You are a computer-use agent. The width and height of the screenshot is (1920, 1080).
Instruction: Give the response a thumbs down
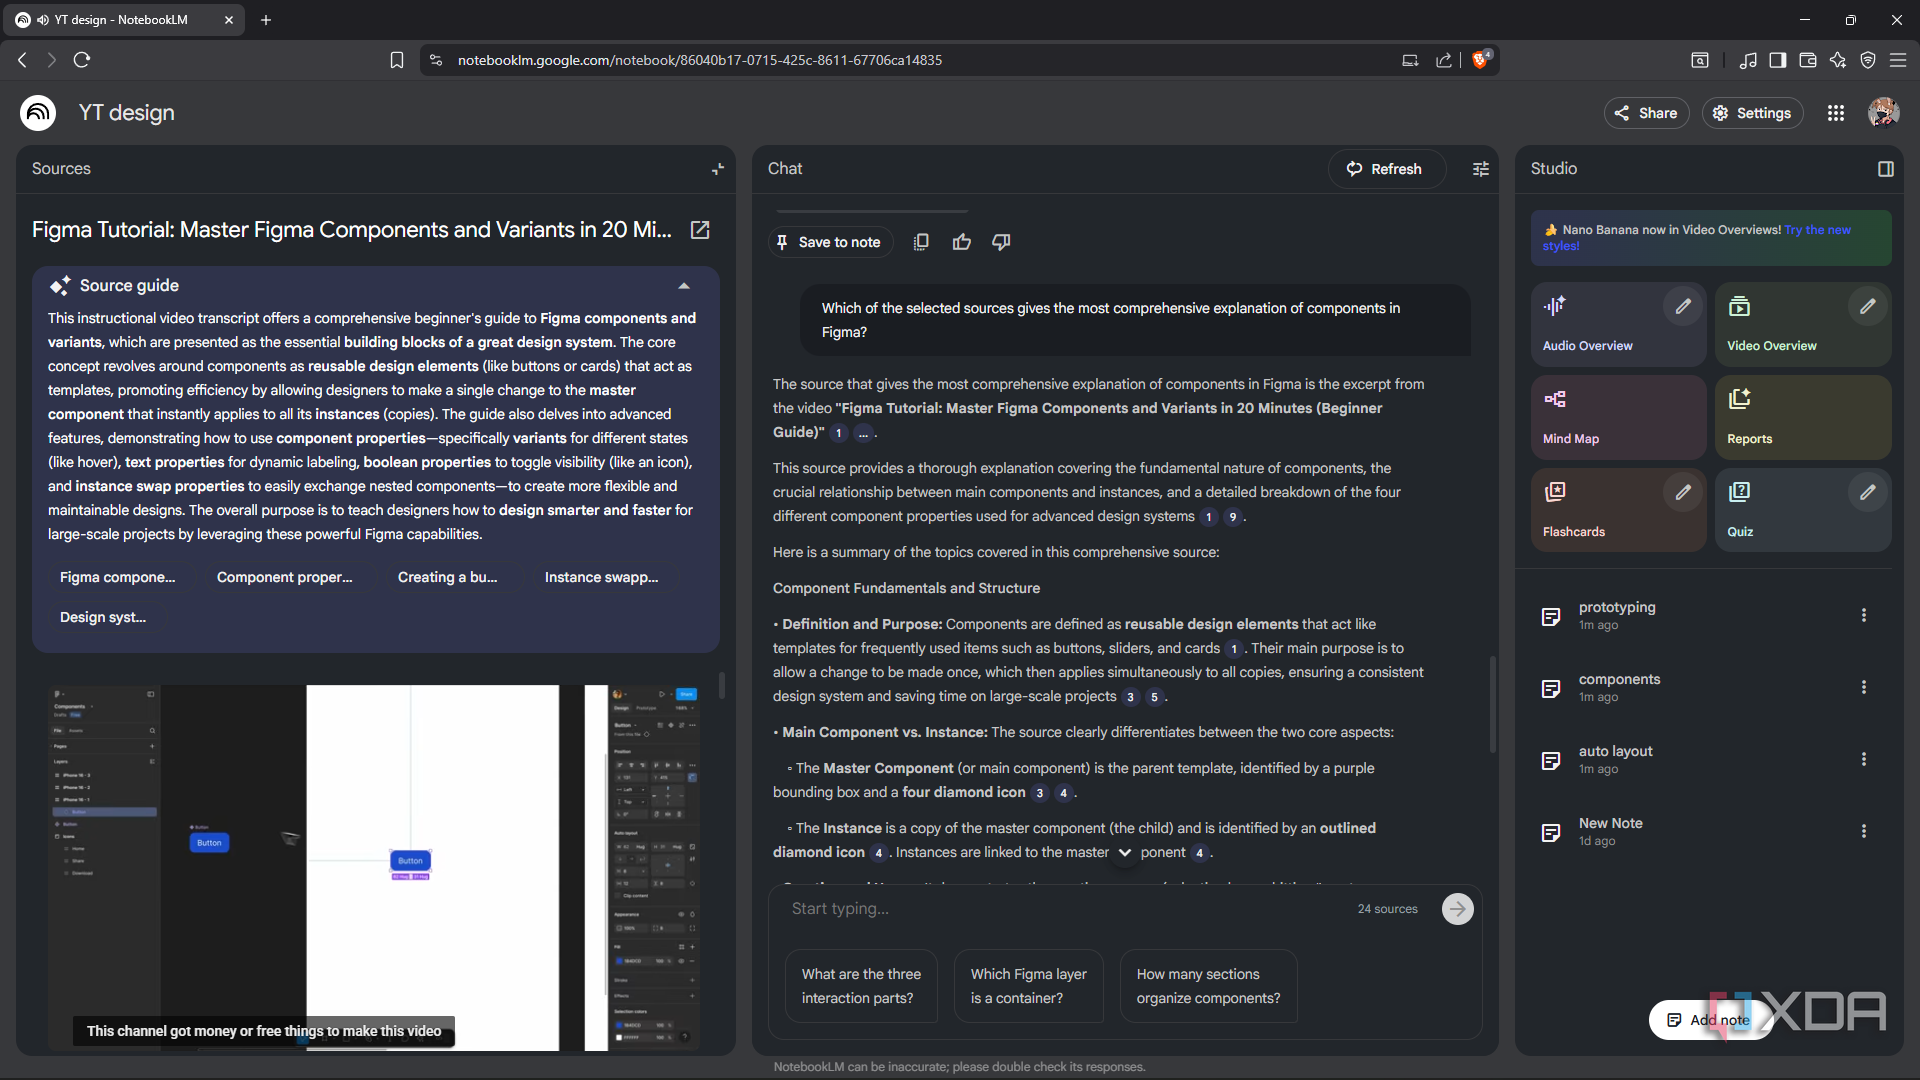[1001, 242]
